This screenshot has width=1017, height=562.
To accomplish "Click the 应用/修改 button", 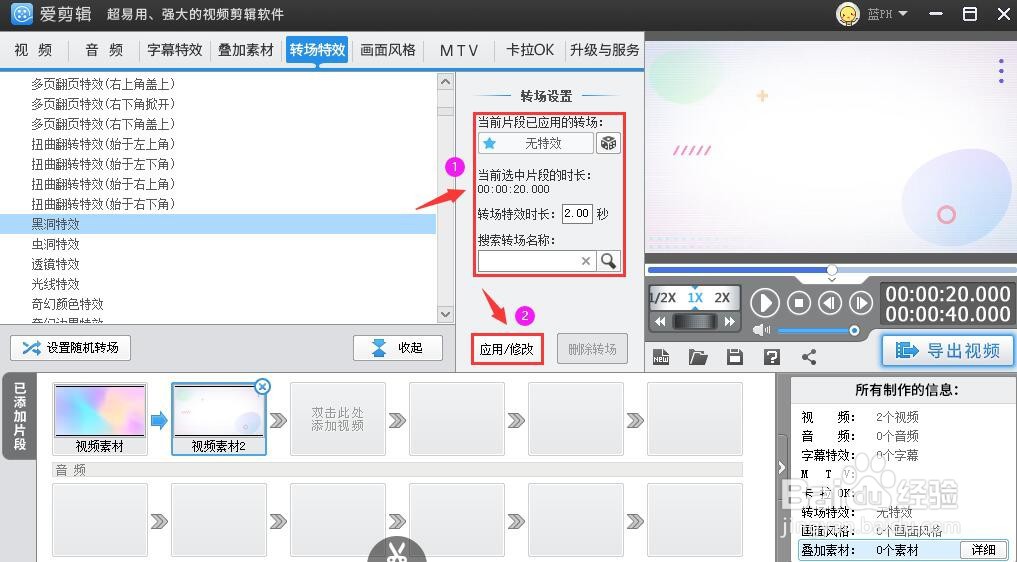I will (507, 349).
